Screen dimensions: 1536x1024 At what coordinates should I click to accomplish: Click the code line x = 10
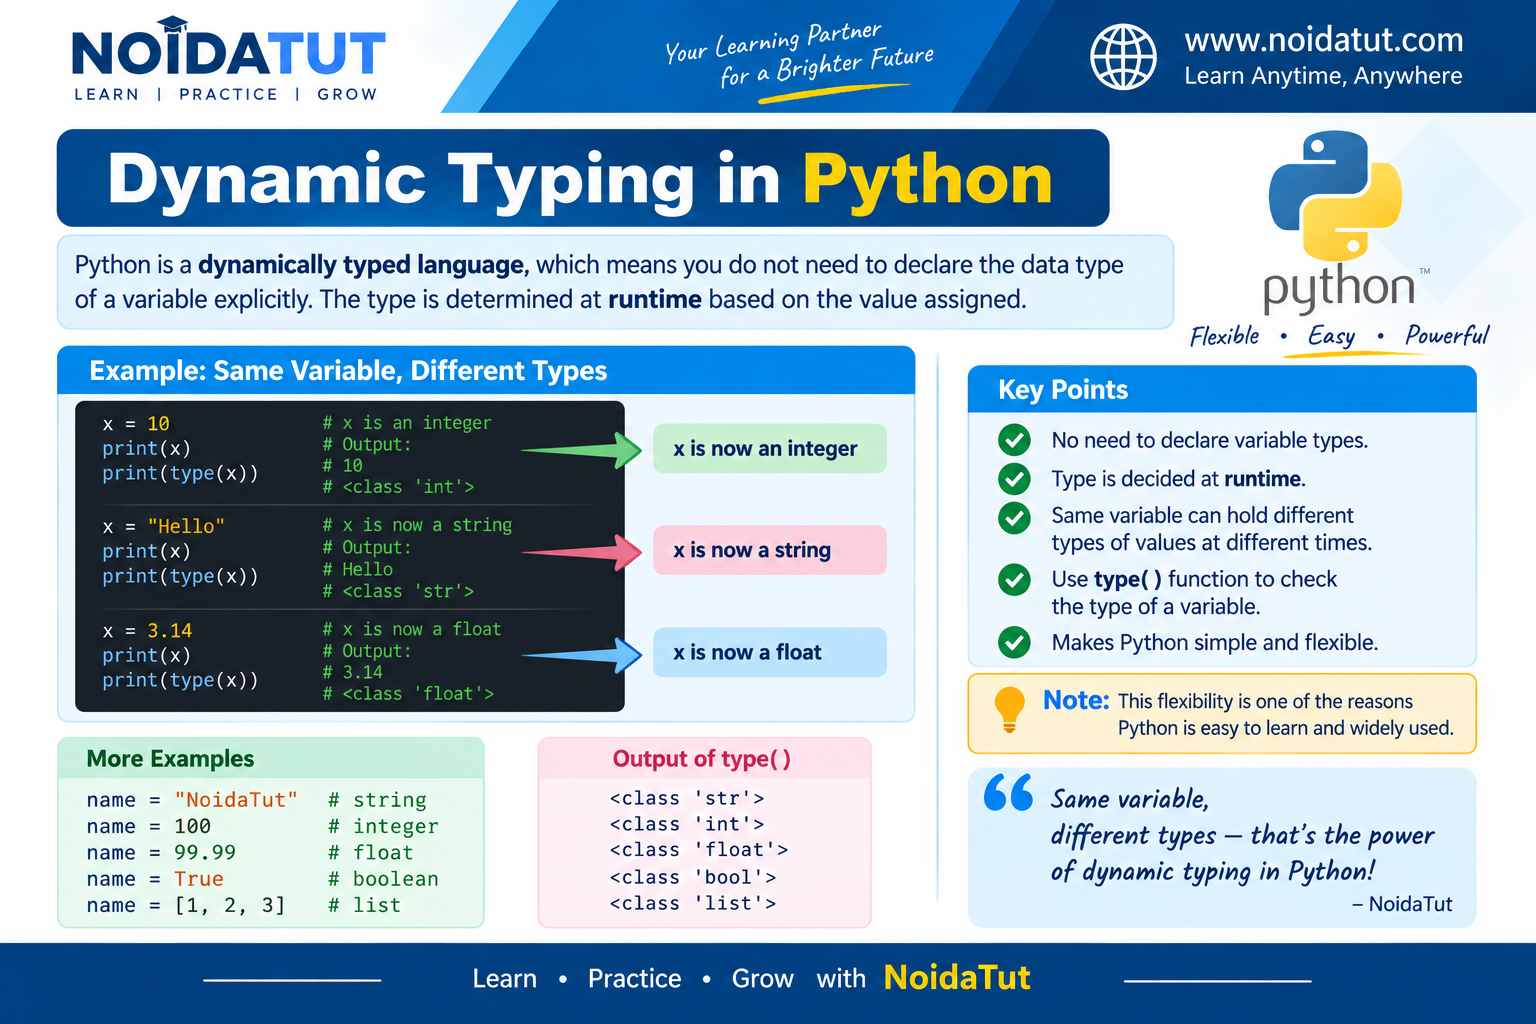(x=136, y=424)
